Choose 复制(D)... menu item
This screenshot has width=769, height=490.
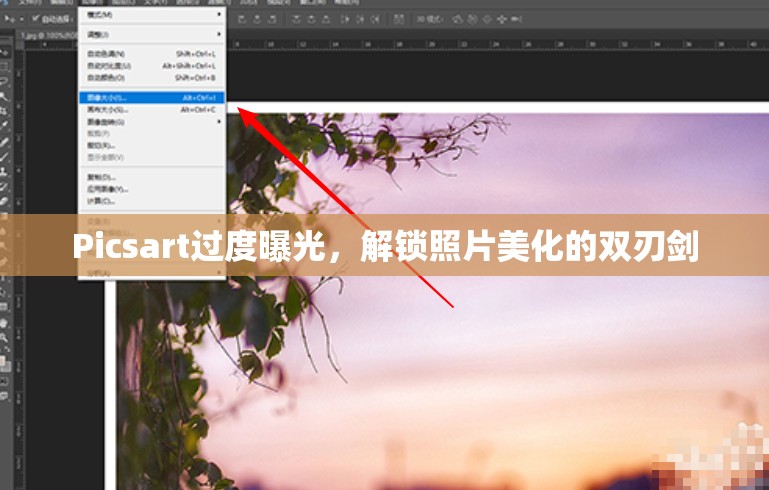[x=152, y=177]
